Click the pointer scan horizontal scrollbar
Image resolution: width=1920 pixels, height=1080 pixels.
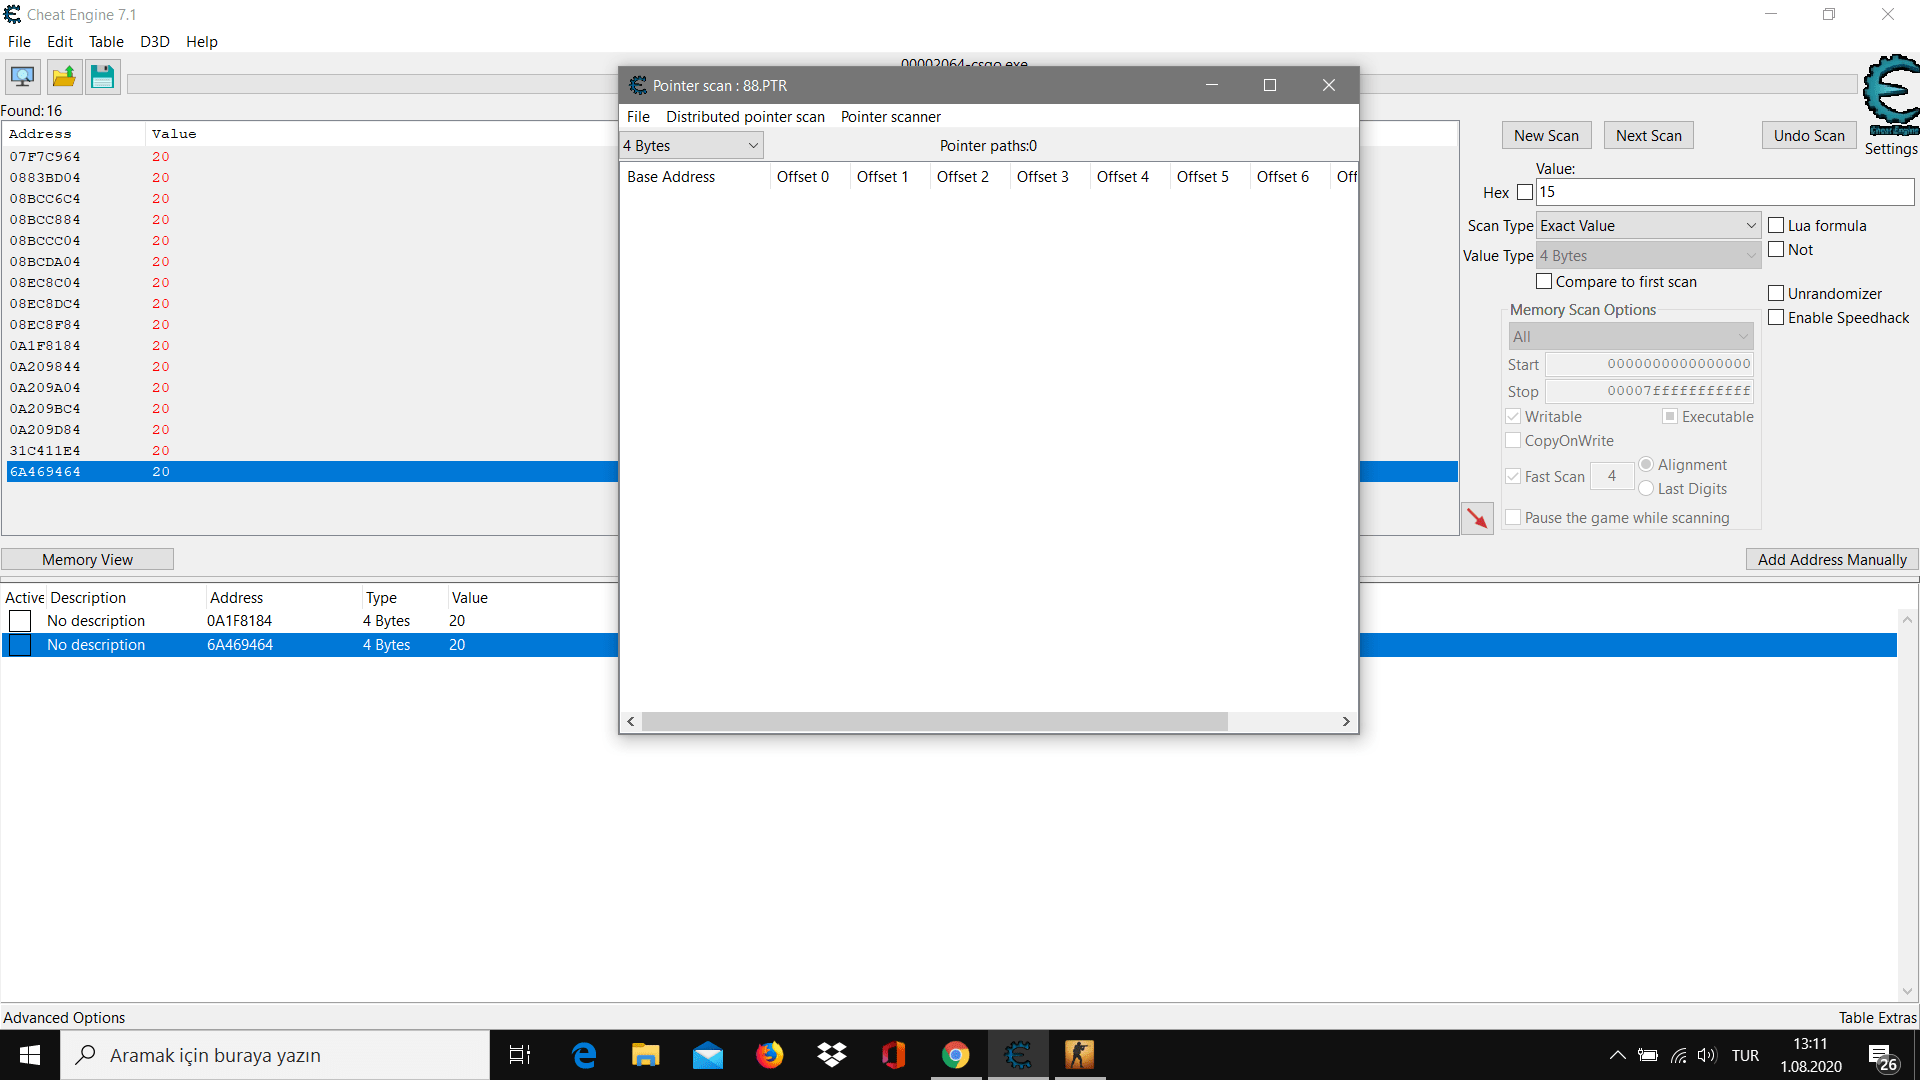pyautogui.click(x=934, y=722)
